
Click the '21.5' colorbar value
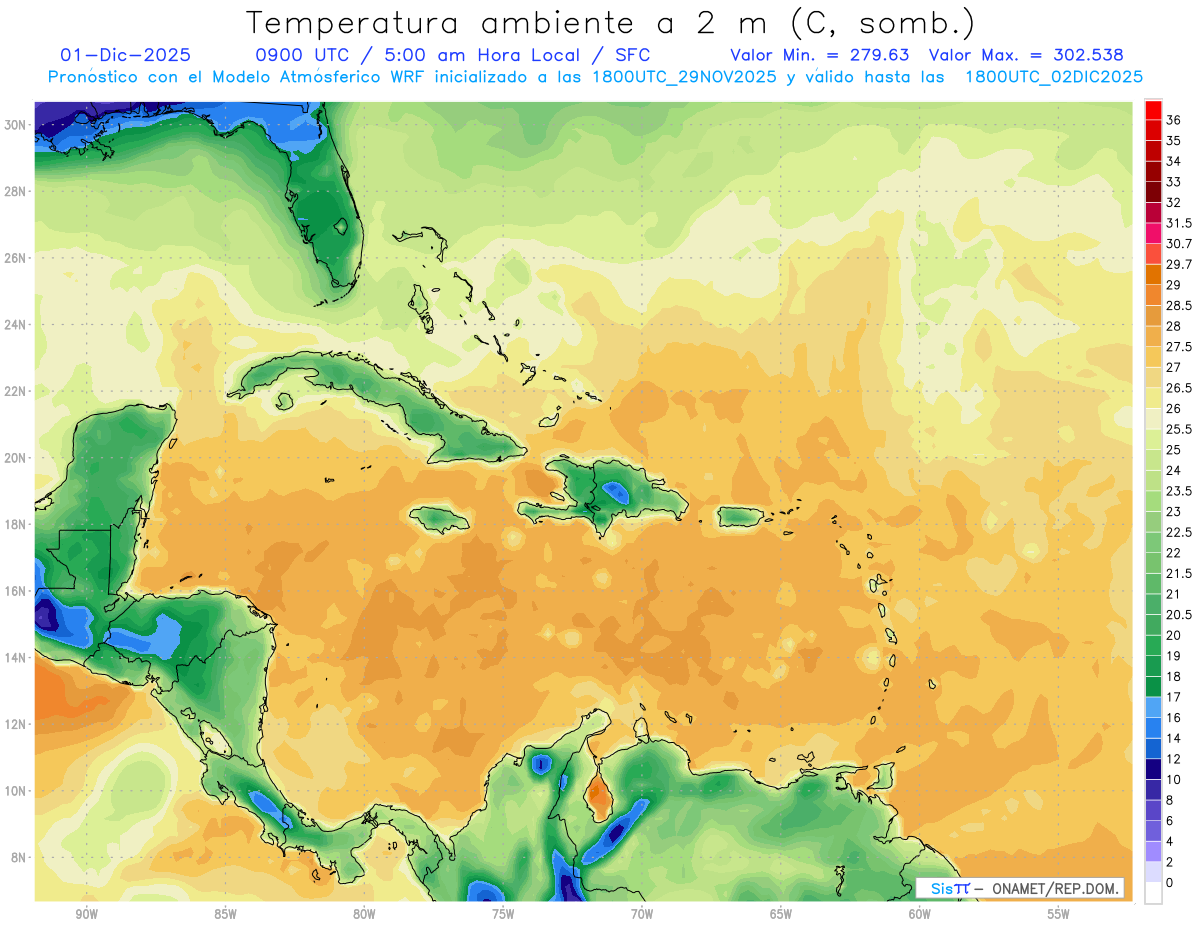1179,573
